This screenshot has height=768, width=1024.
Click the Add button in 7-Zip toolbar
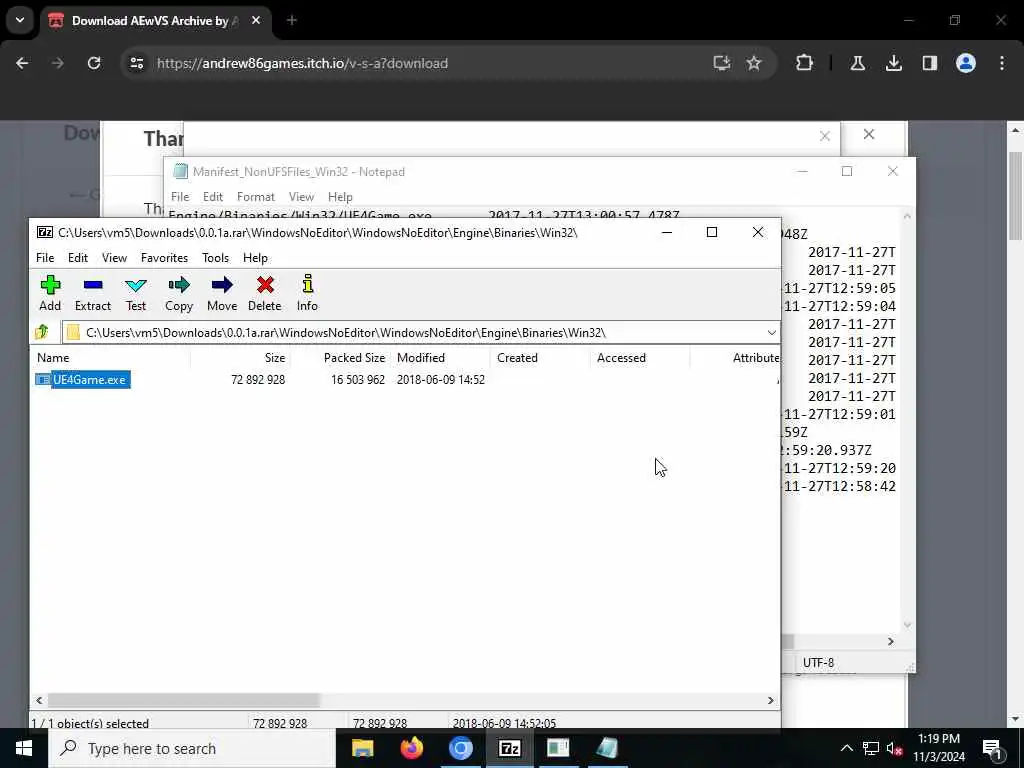point(50,293)
